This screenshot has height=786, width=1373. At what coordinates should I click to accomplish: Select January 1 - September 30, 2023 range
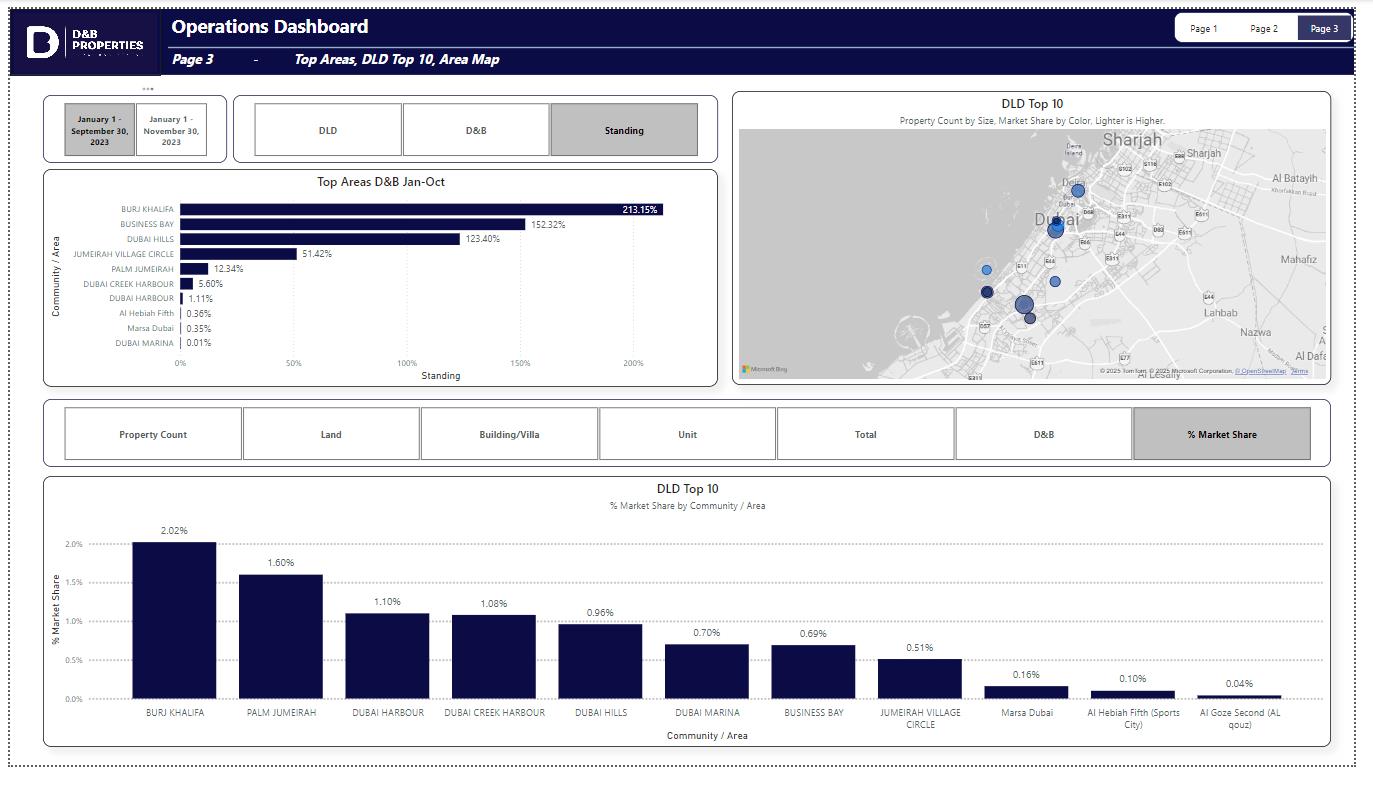[100, 130]
